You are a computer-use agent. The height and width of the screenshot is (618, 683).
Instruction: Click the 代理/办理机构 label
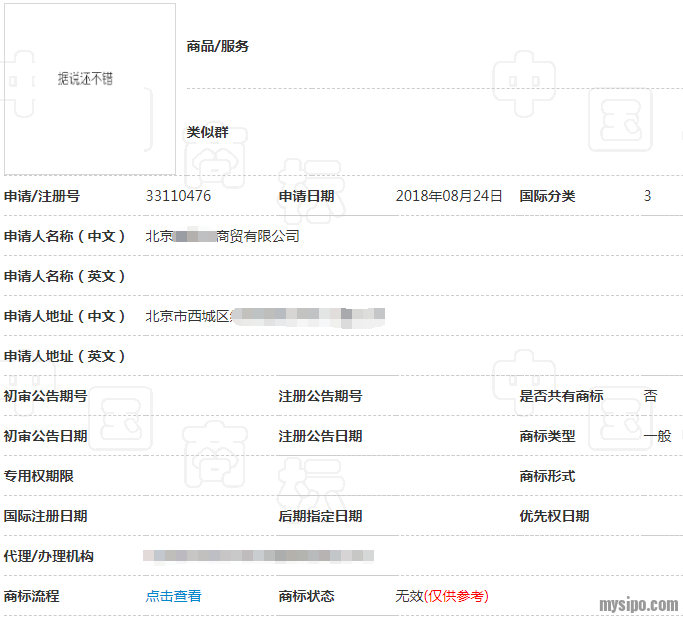(x=49, y=556)
